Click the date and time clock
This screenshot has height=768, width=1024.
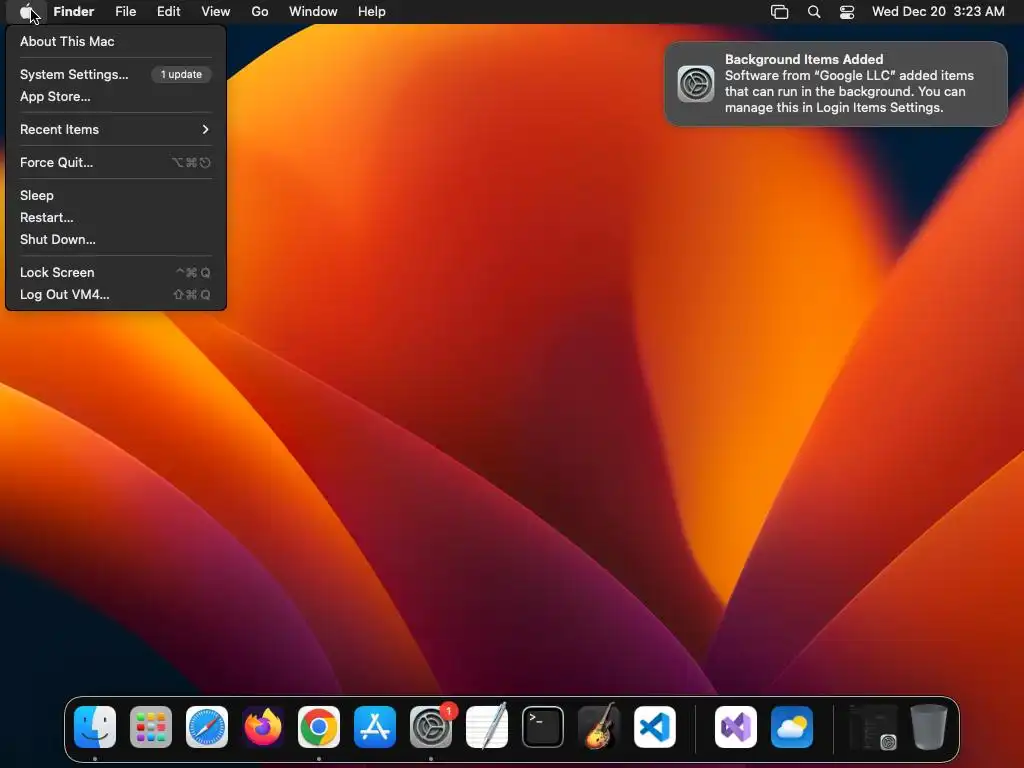click(x=938, y=12)
